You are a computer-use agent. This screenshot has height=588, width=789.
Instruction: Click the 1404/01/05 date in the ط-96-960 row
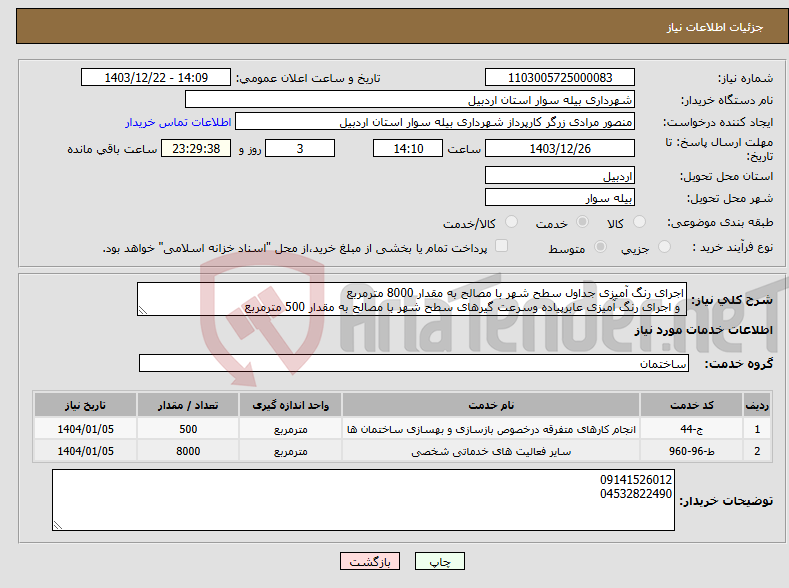click(x=85, y=451)
